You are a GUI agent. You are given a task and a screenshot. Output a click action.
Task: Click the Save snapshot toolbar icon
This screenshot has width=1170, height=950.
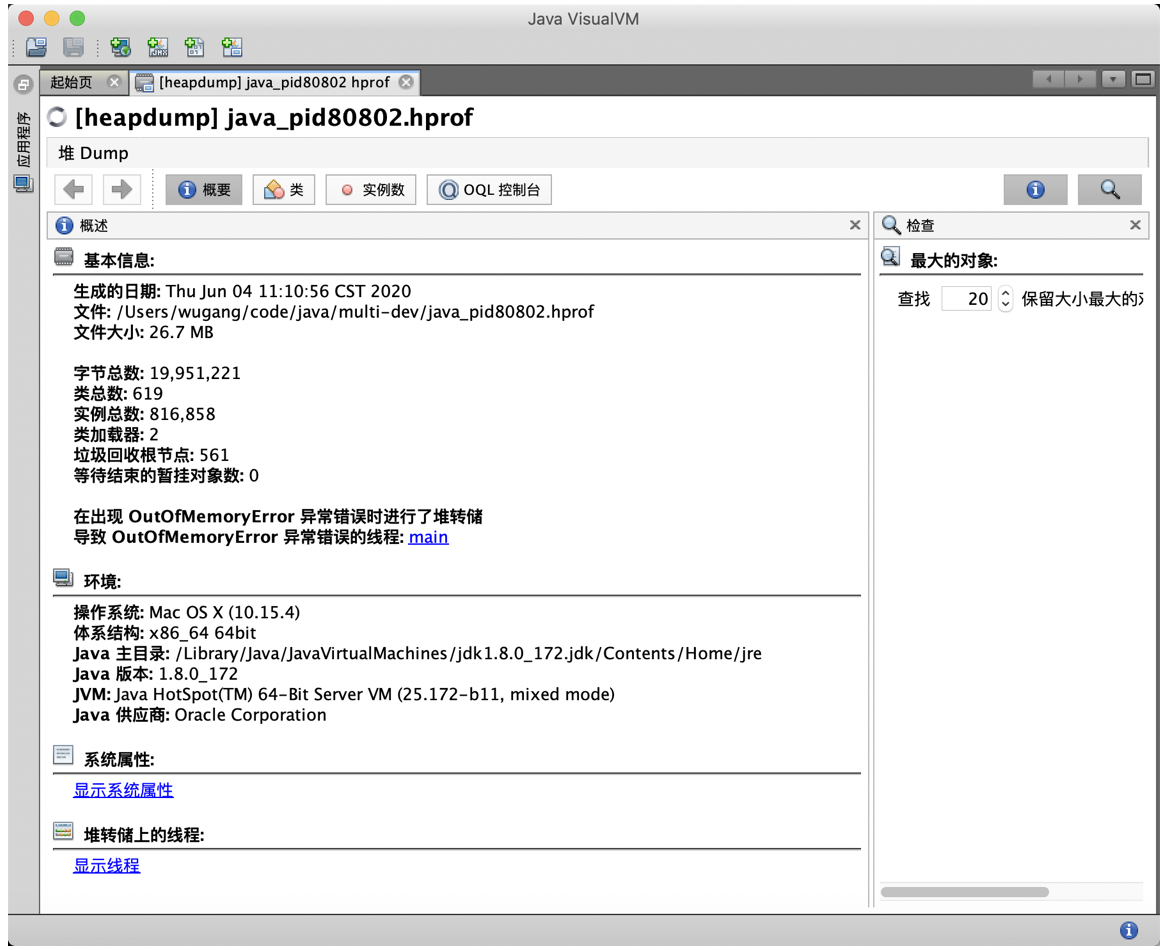pyautogui.click(x=73, y=47)
